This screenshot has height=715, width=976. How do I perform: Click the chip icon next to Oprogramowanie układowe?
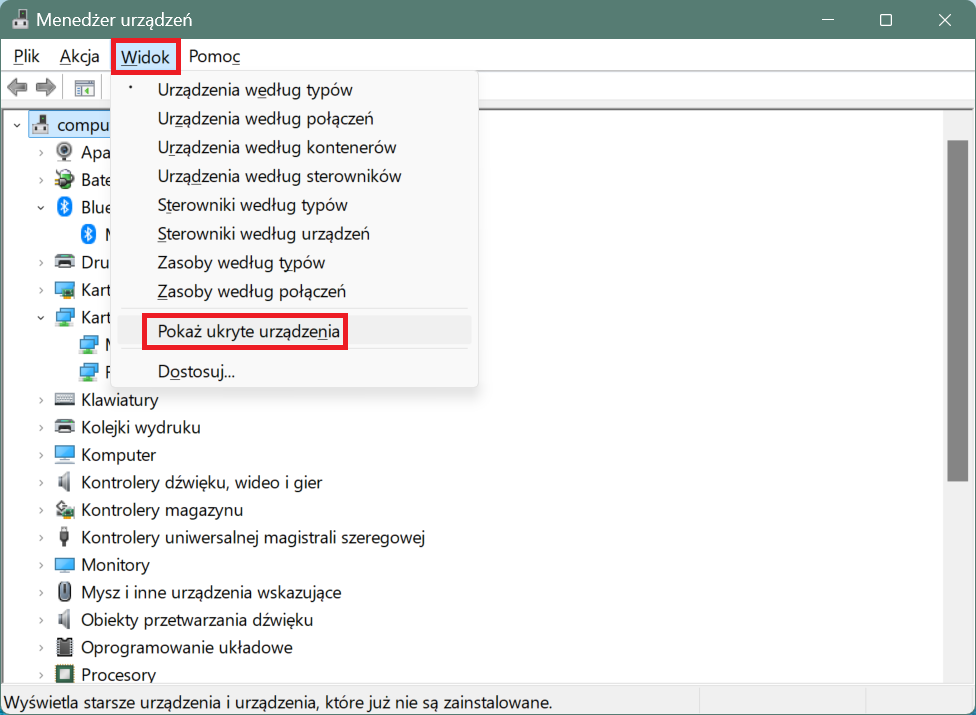tap(64, 647)
